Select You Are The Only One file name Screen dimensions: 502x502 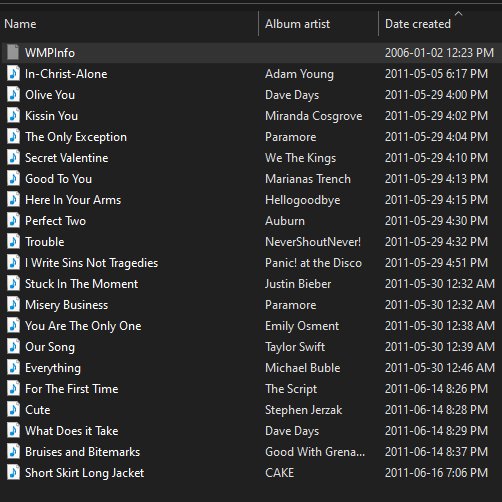83,326
